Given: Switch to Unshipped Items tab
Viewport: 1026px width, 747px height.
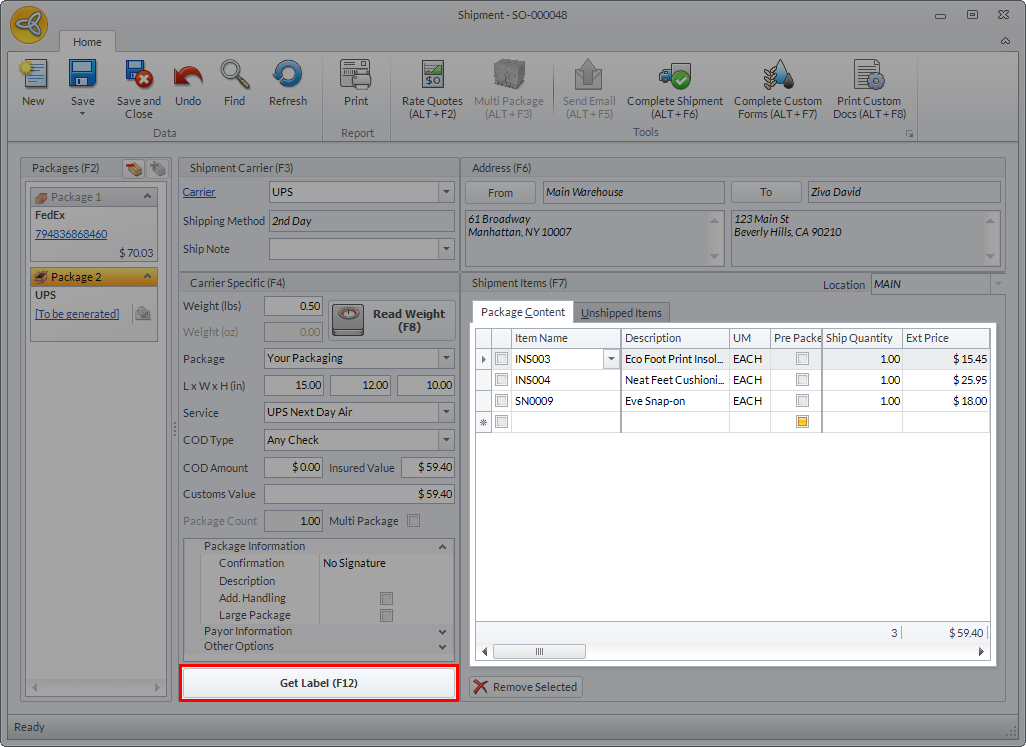Looking at the screenshot, I should [x=621, y=313].
